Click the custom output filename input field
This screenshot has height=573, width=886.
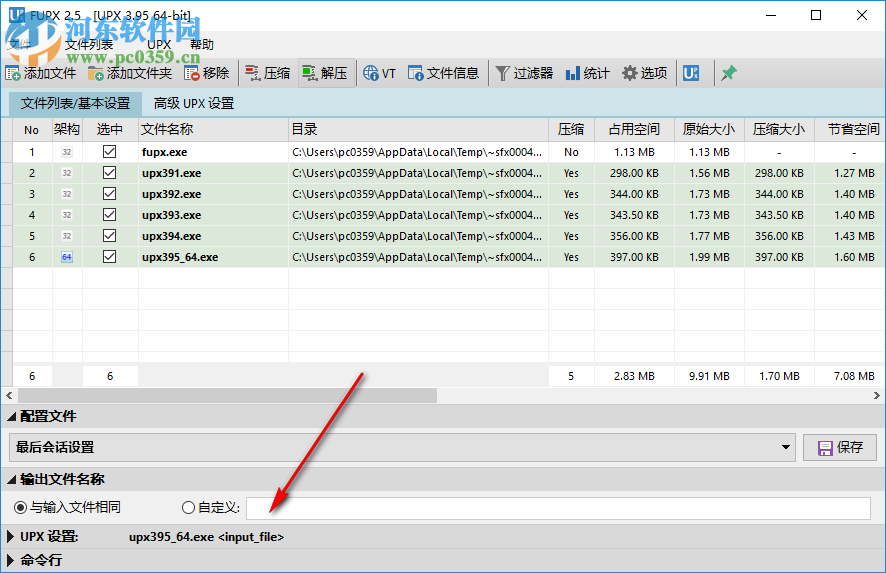pos(558,508)
